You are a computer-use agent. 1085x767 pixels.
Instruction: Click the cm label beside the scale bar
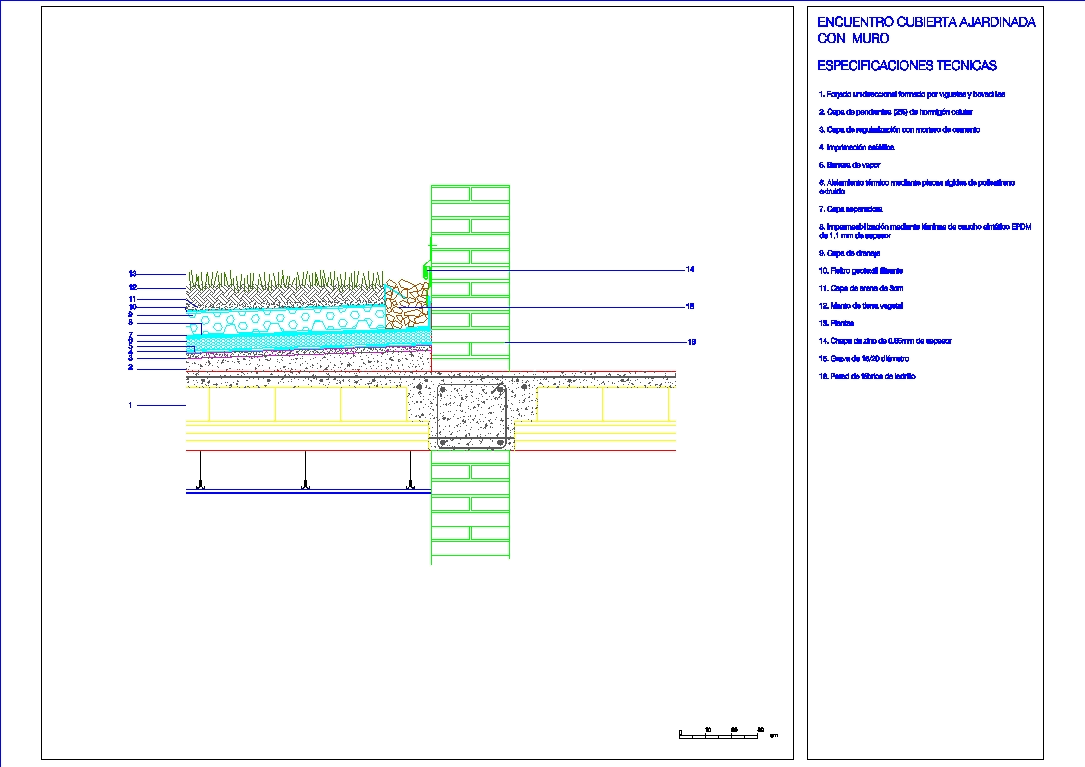[x=772, y=734]
